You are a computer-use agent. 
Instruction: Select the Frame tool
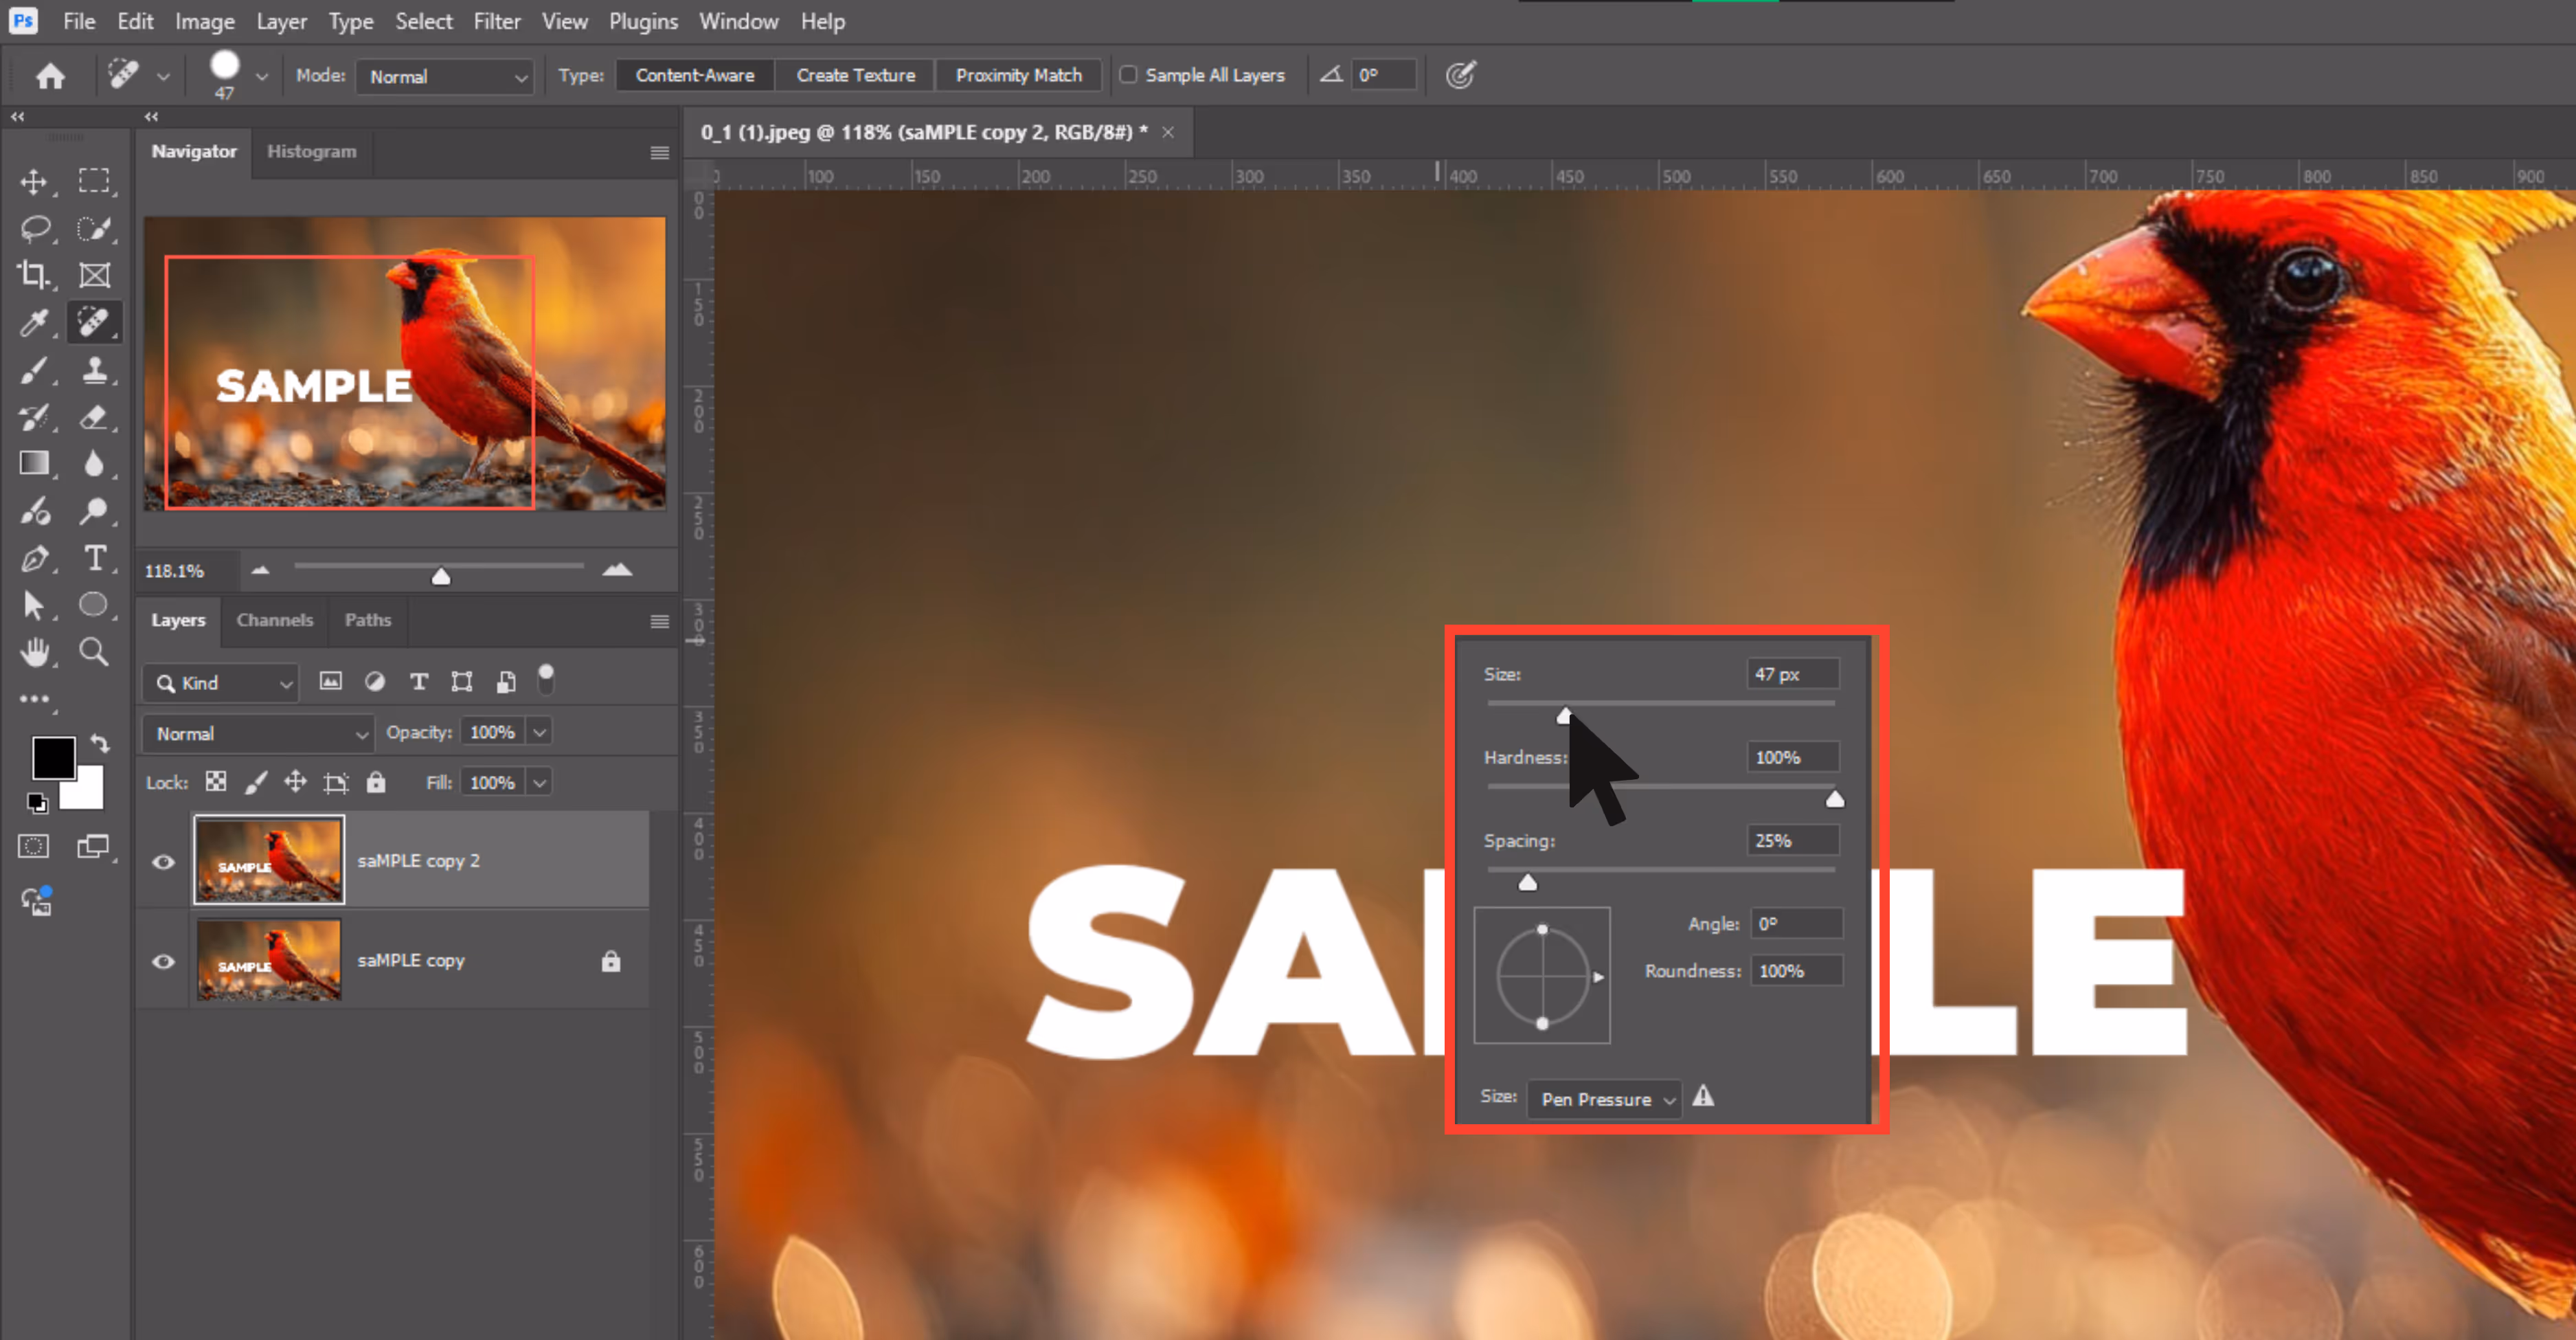(94, 275)
